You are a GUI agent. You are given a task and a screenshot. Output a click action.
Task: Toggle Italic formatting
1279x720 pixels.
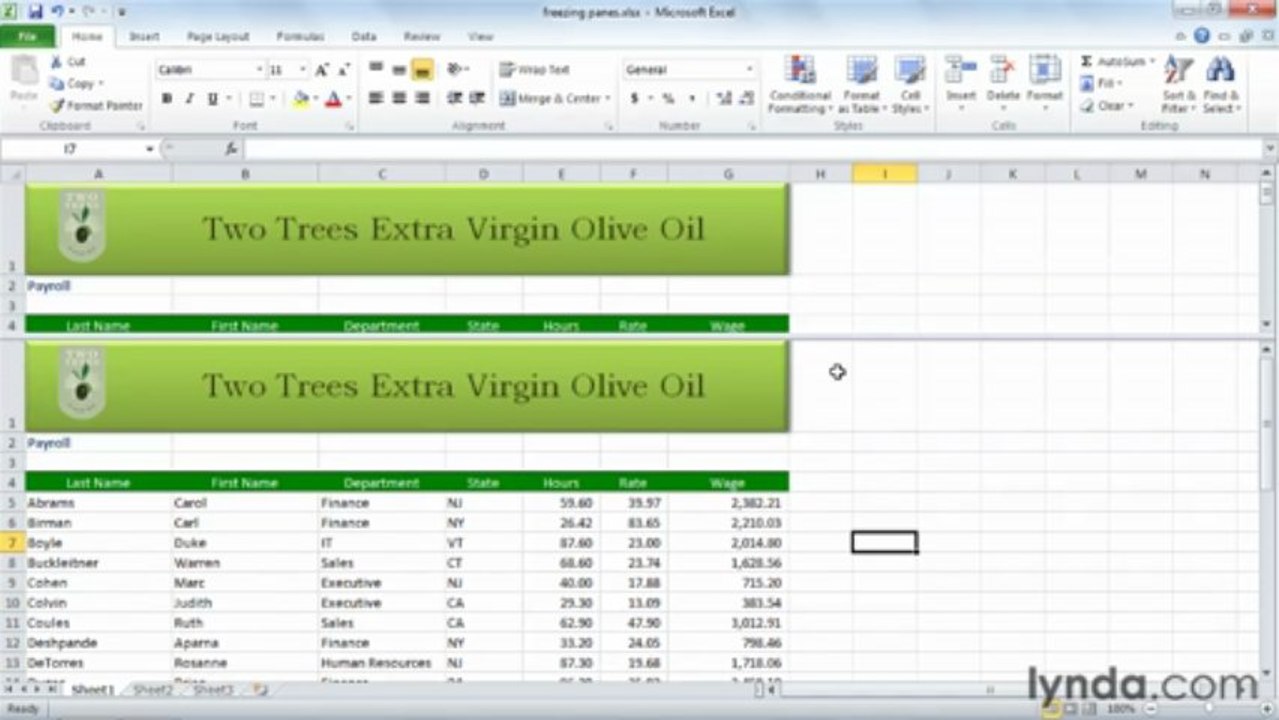click(189, 99)
